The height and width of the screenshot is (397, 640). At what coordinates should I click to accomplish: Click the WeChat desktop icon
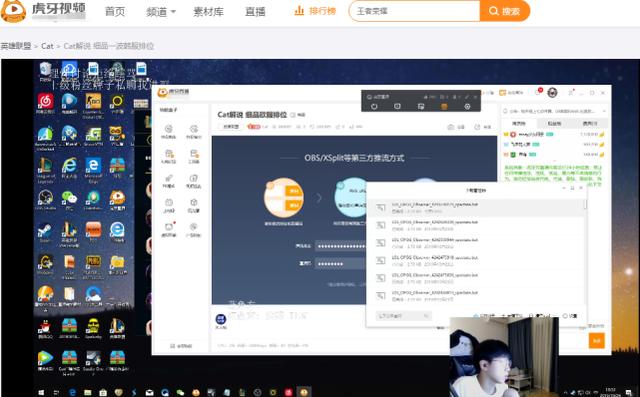tap(69, 200)
